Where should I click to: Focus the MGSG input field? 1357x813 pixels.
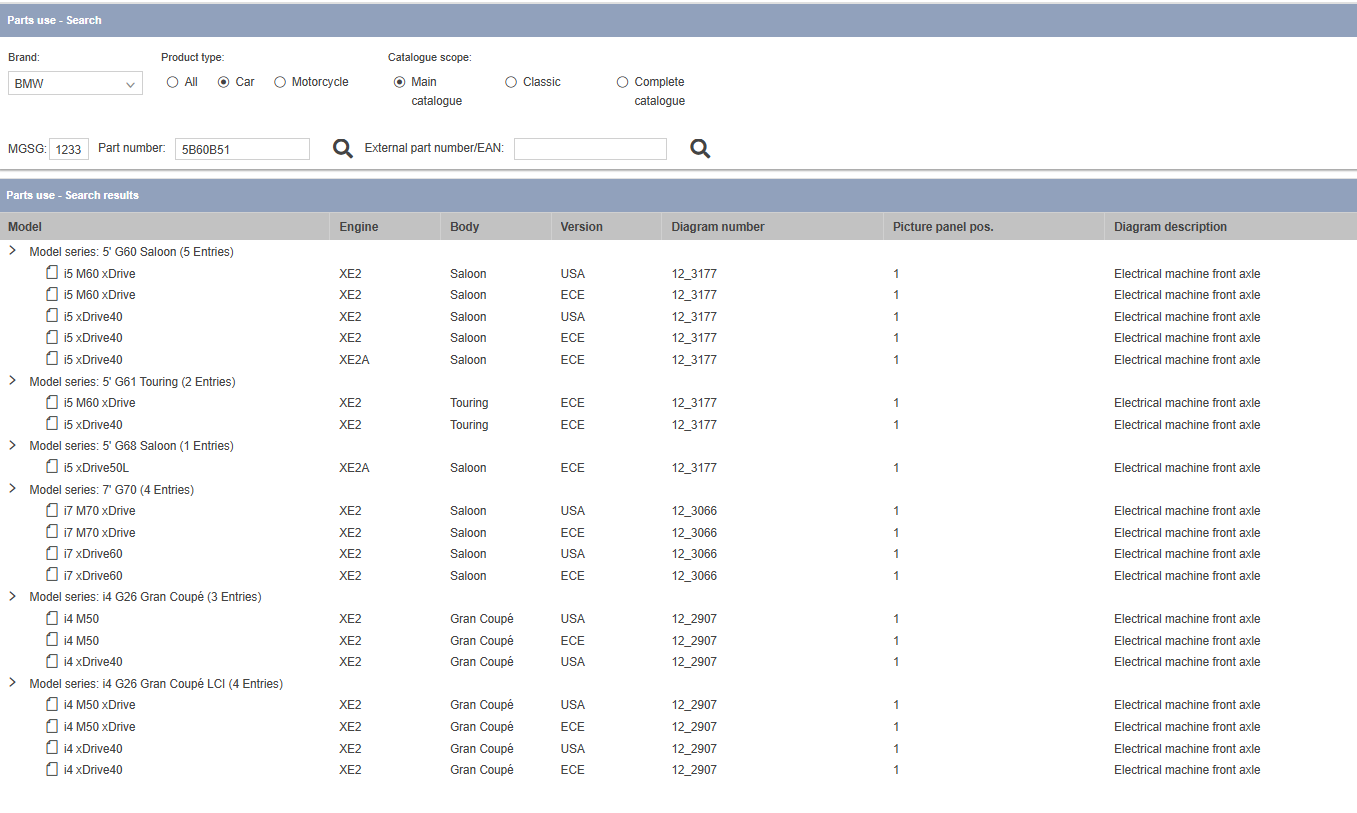pos(69,149)
